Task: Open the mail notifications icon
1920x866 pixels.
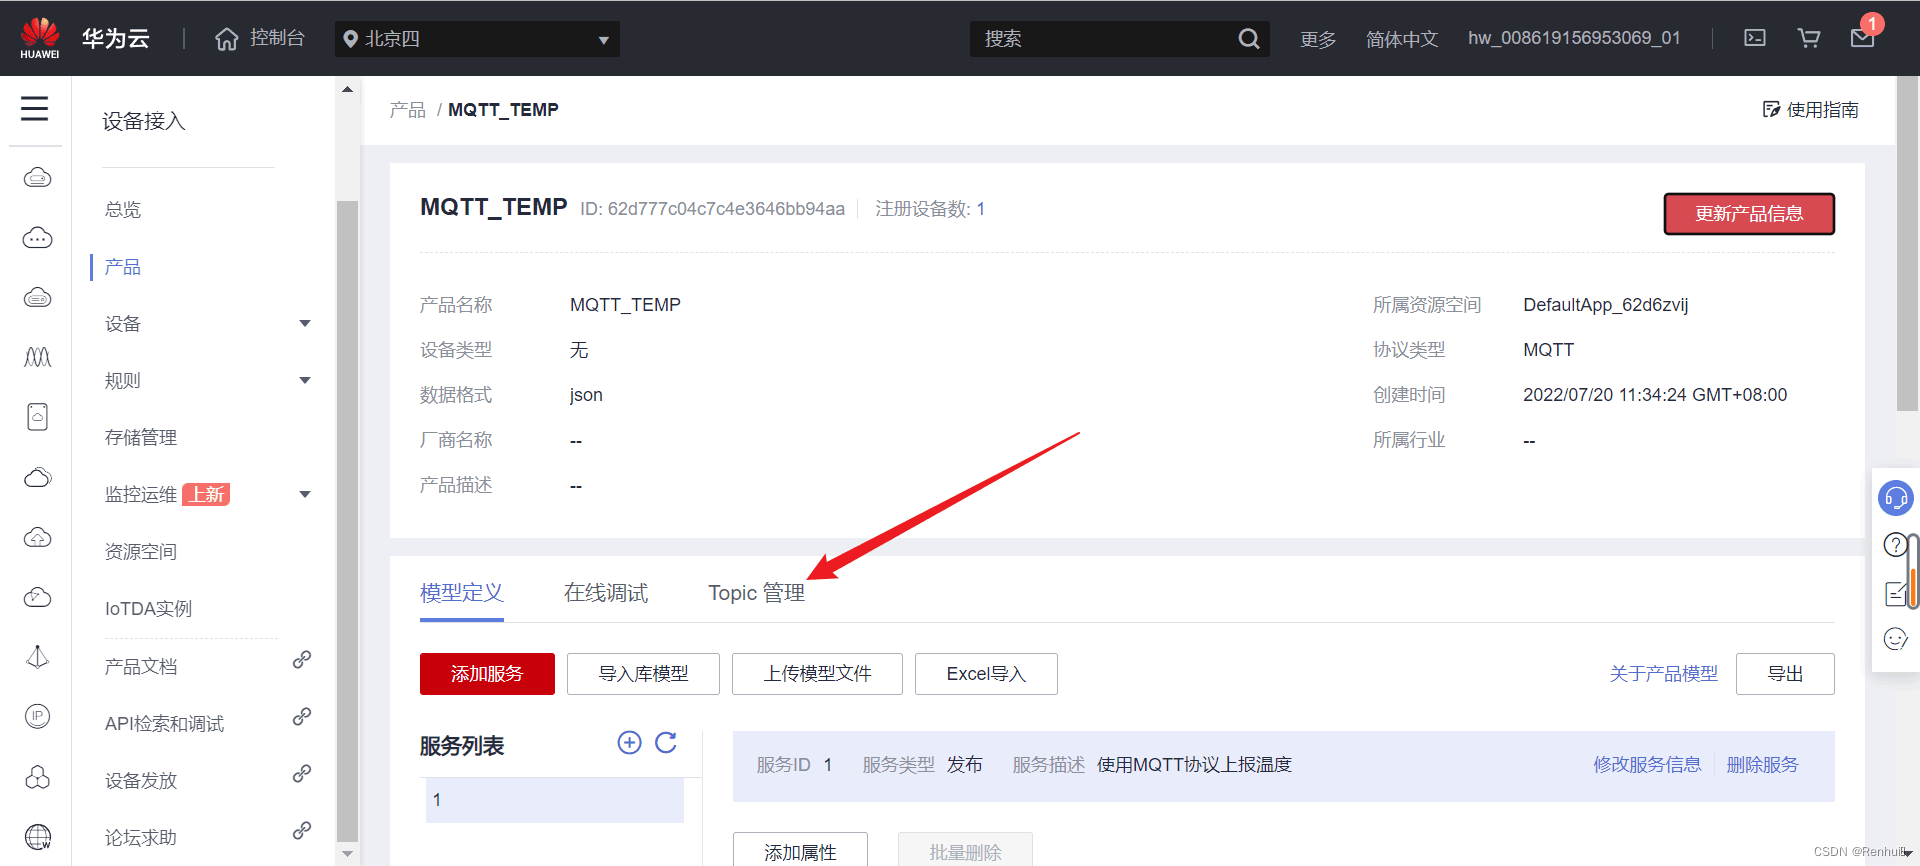Action: click(x=1862, y=38)
